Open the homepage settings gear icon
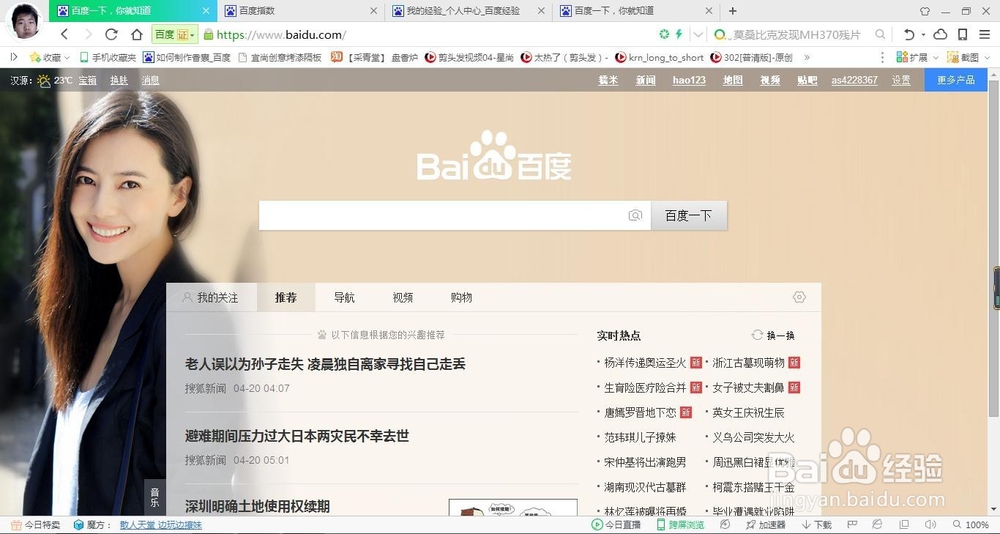1000x534 pixels. [799, 297]
